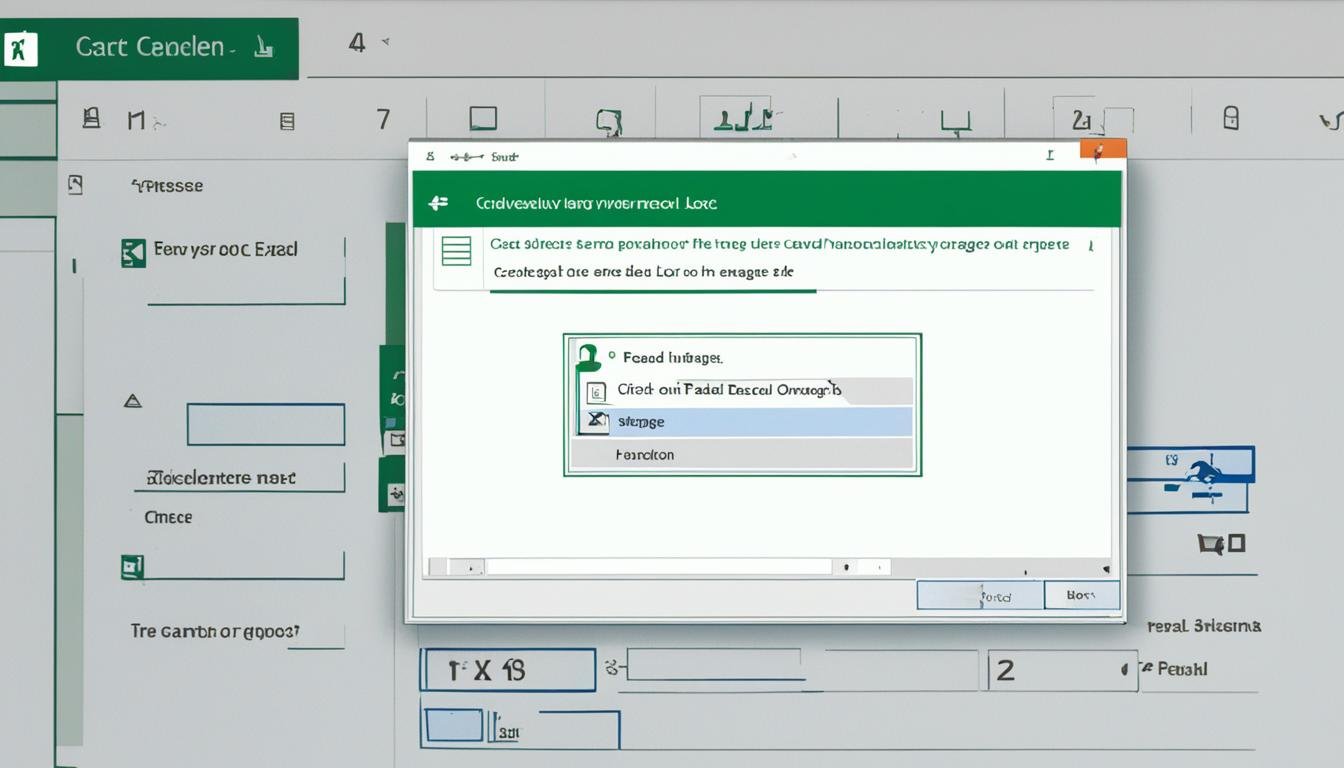Click the bracket-shaped icon in the upper-right toolbar

(955, 121)
